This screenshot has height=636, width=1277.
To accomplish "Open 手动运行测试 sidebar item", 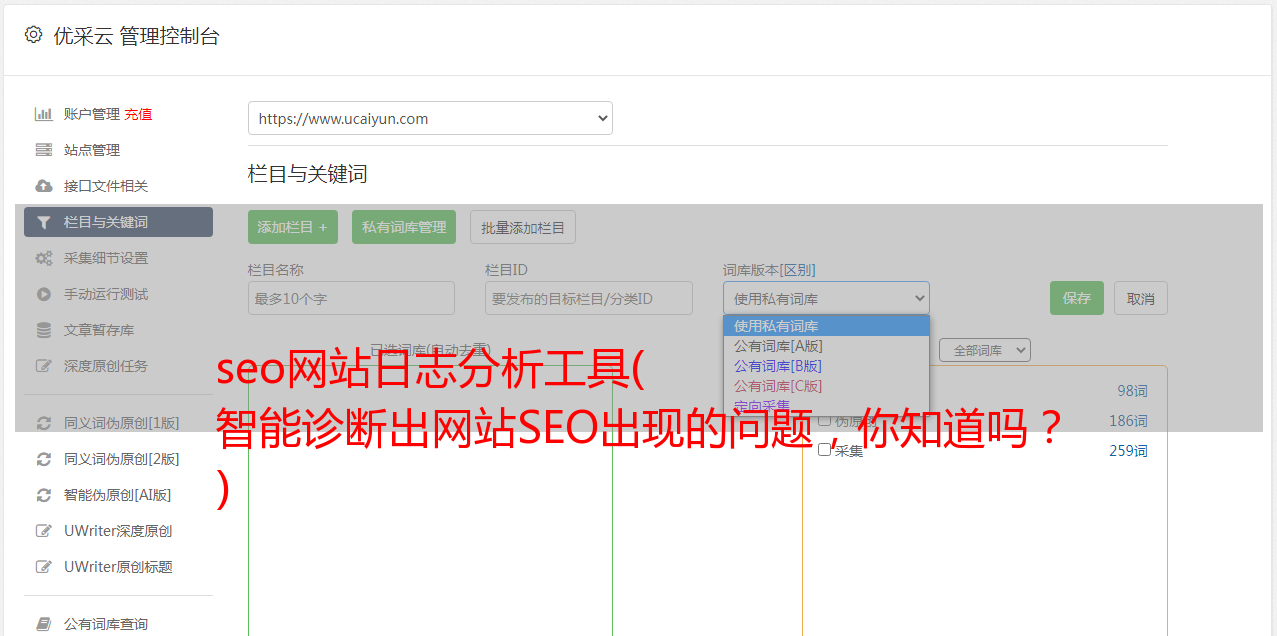I will (x=118, y=294).
